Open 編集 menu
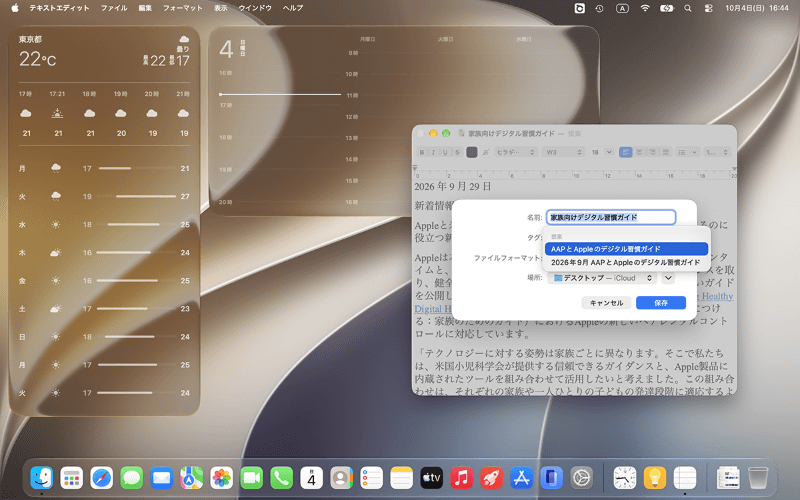The image size is (800, 500). (x=145, y=8)
